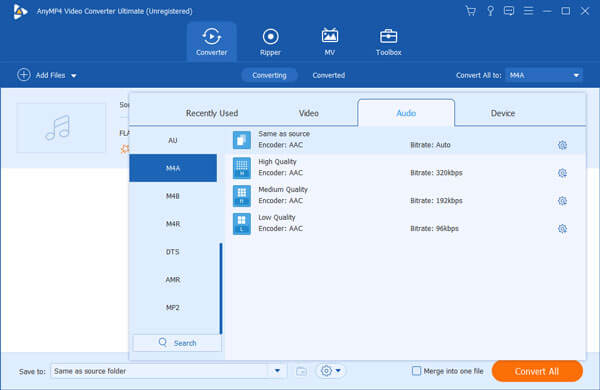Expand the Save to folder dropdown arrow
The width and height of the screenshot is (600, 390).
coord(277,370)
